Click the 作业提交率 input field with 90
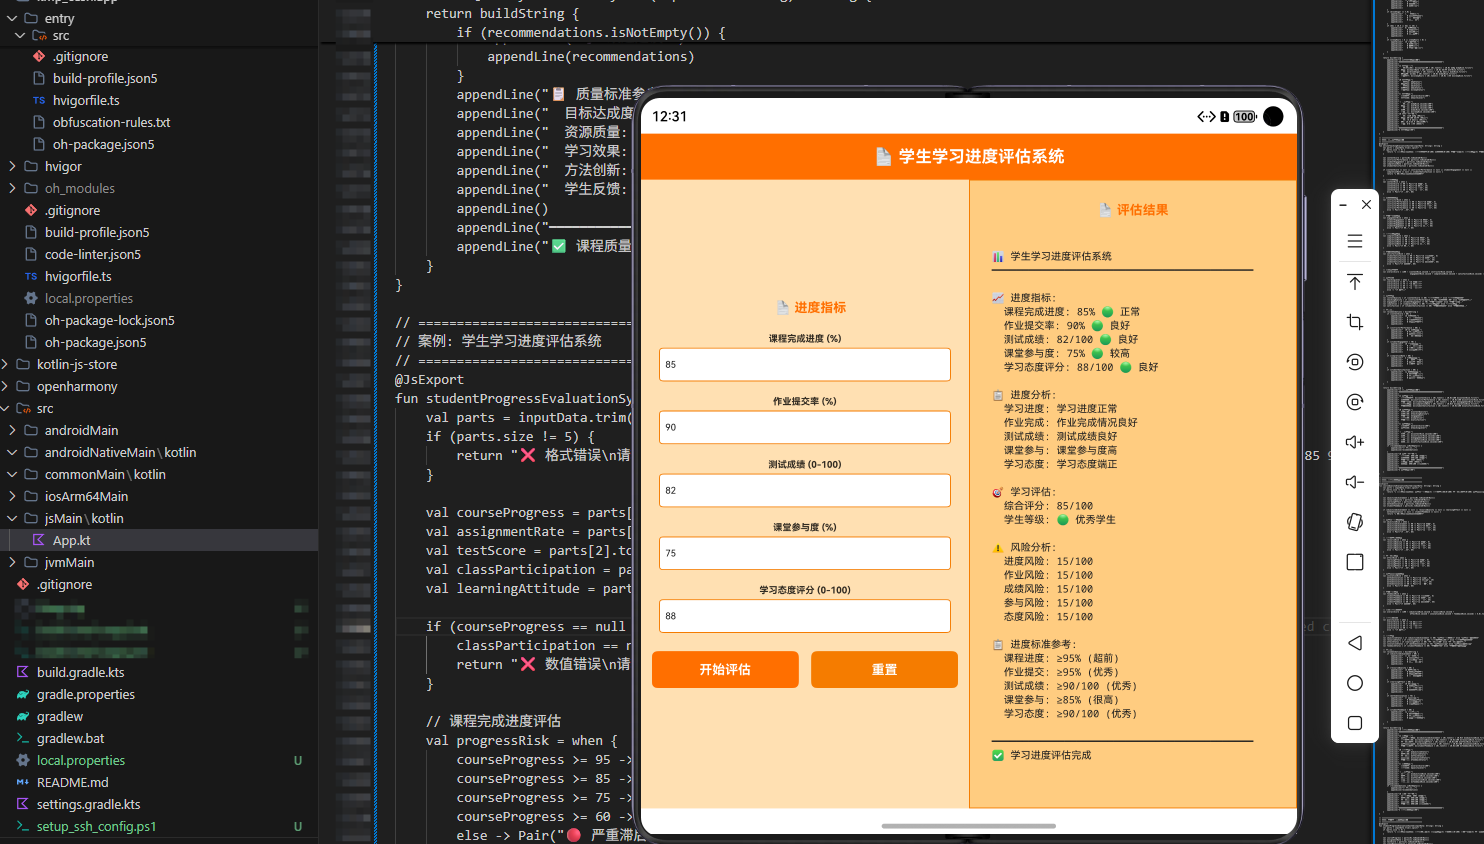This screenshot has width=1484, height=844. point(805,427)
